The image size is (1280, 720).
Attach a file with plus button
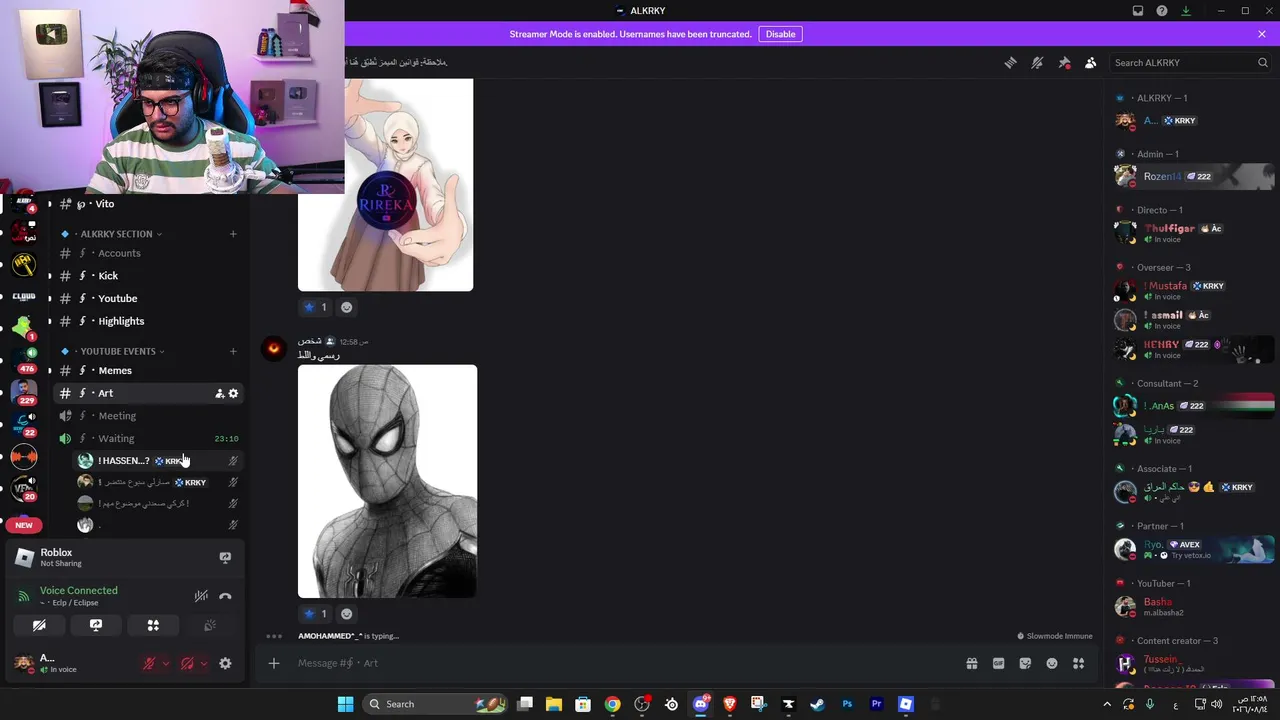[273, 663]
